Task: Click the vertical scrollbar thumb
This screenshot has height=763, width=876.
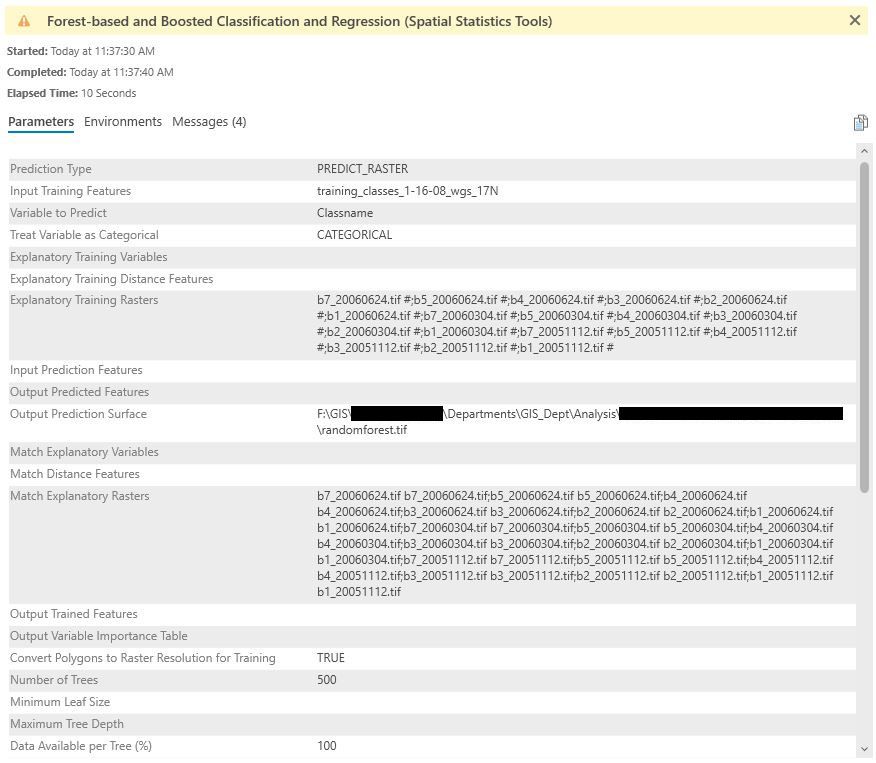Action: 864,325
